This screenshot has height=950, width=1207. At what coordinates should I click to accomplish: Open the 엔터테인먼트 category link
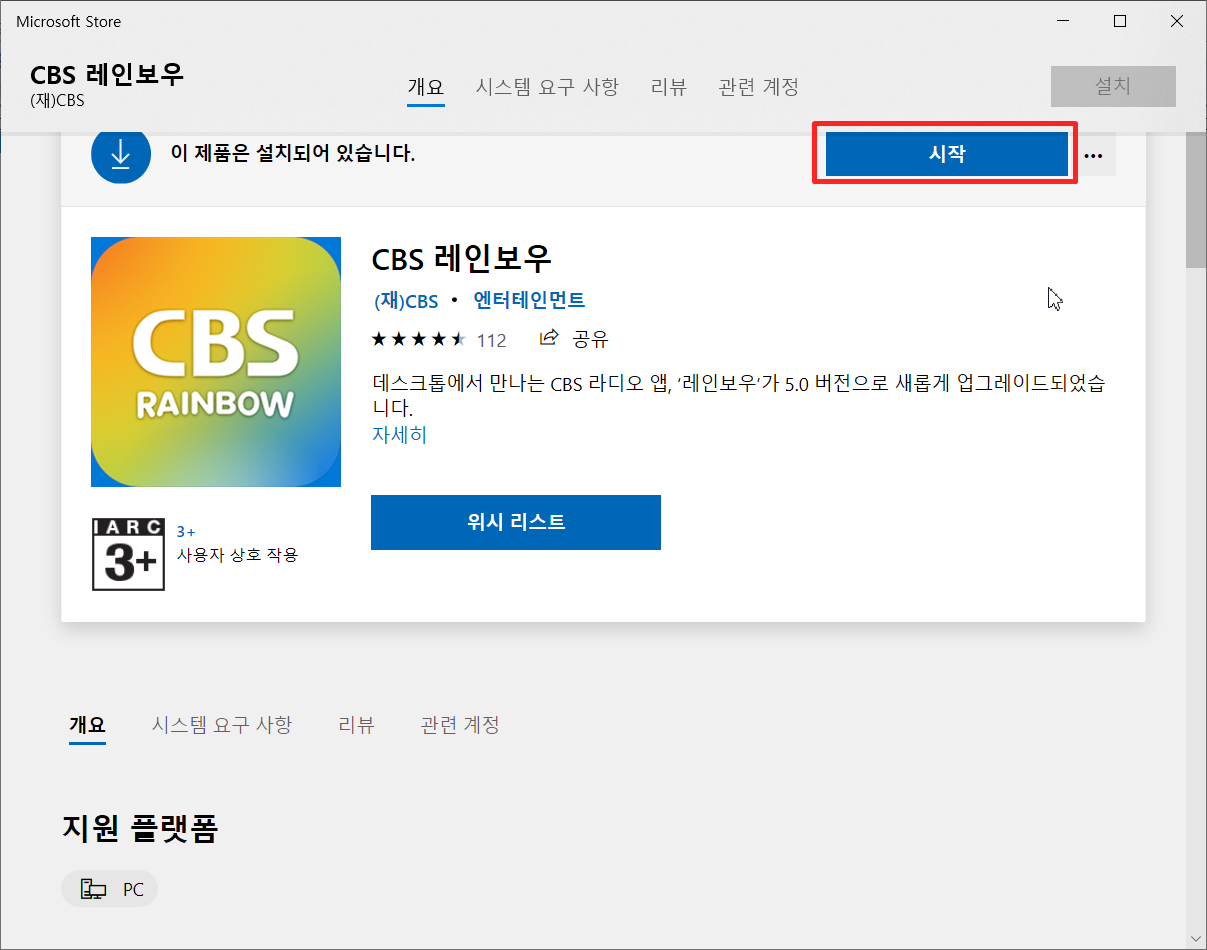[529, 300]
